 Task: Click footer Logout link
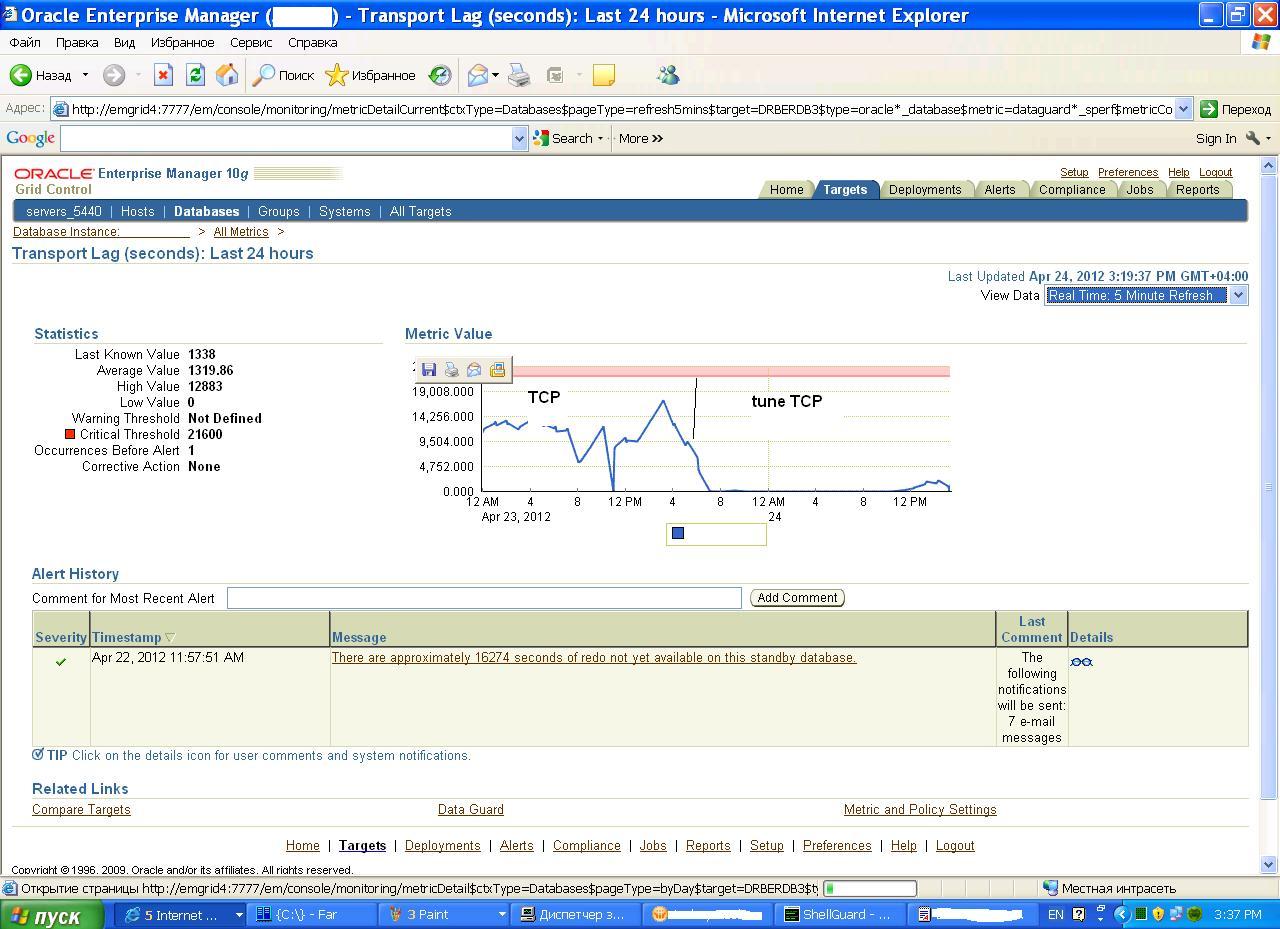tap(955, 846)
